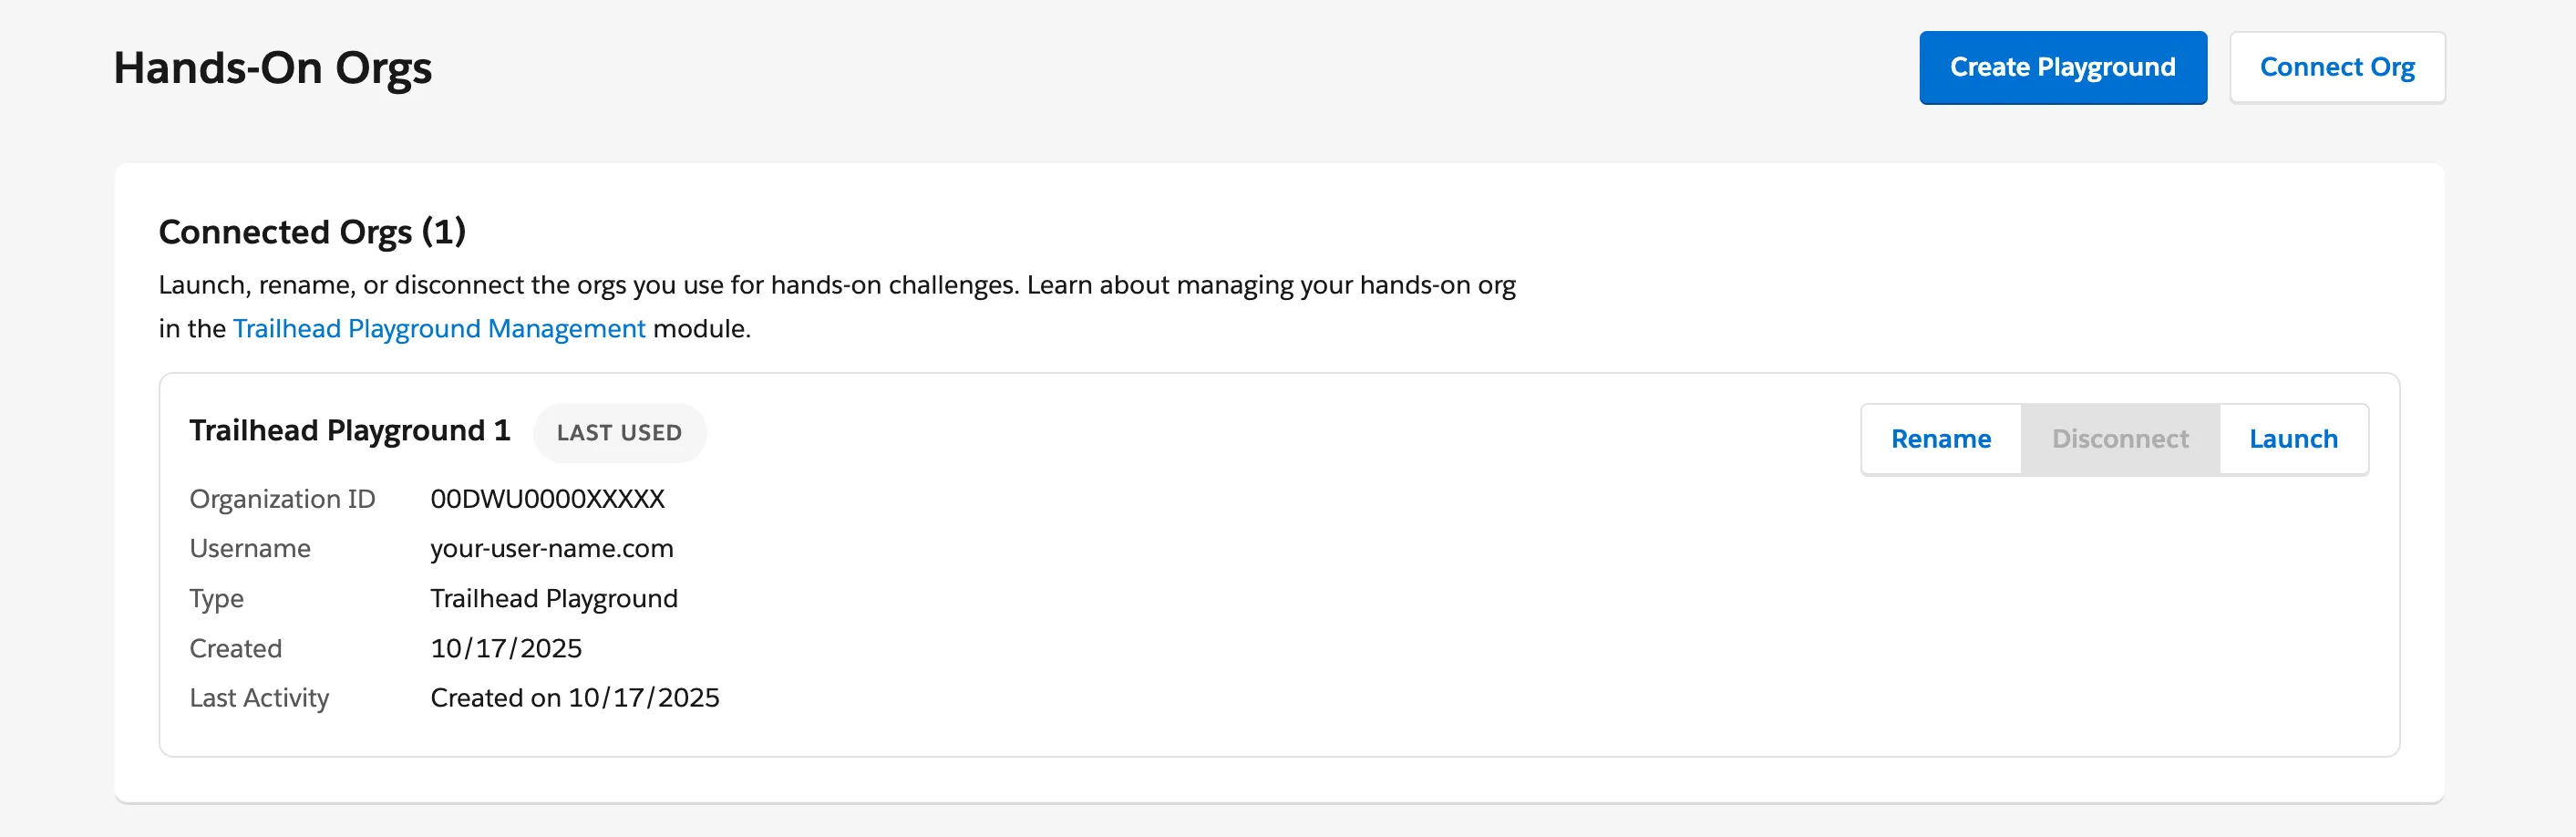This screenshot has height=837, width=2576.
Task: Click the Organization ID field label
Action: coord(282,499)
